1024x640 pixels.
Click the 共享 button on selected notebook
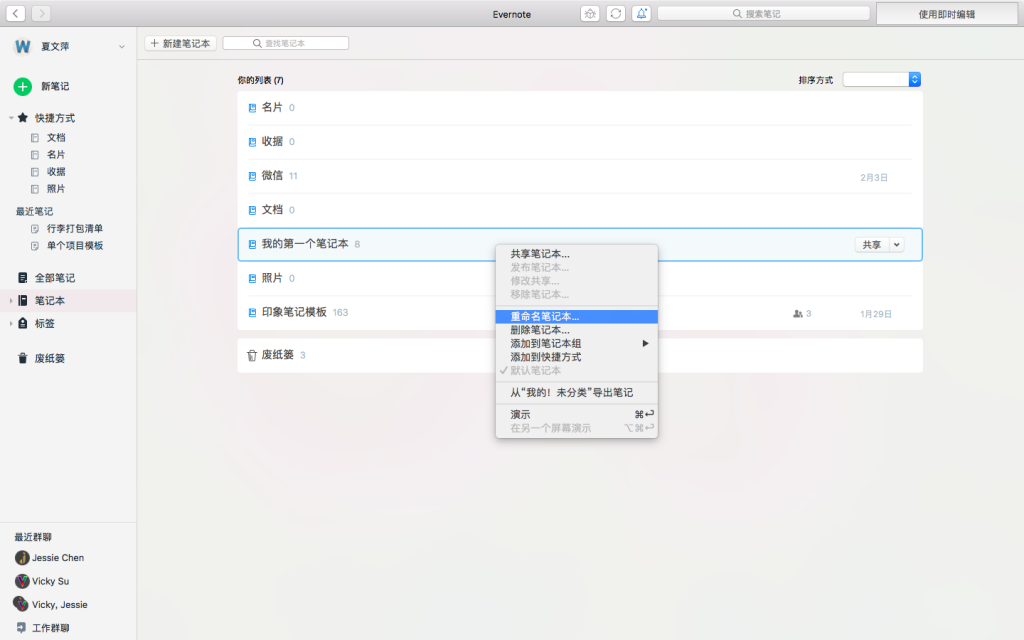[872, 245]
